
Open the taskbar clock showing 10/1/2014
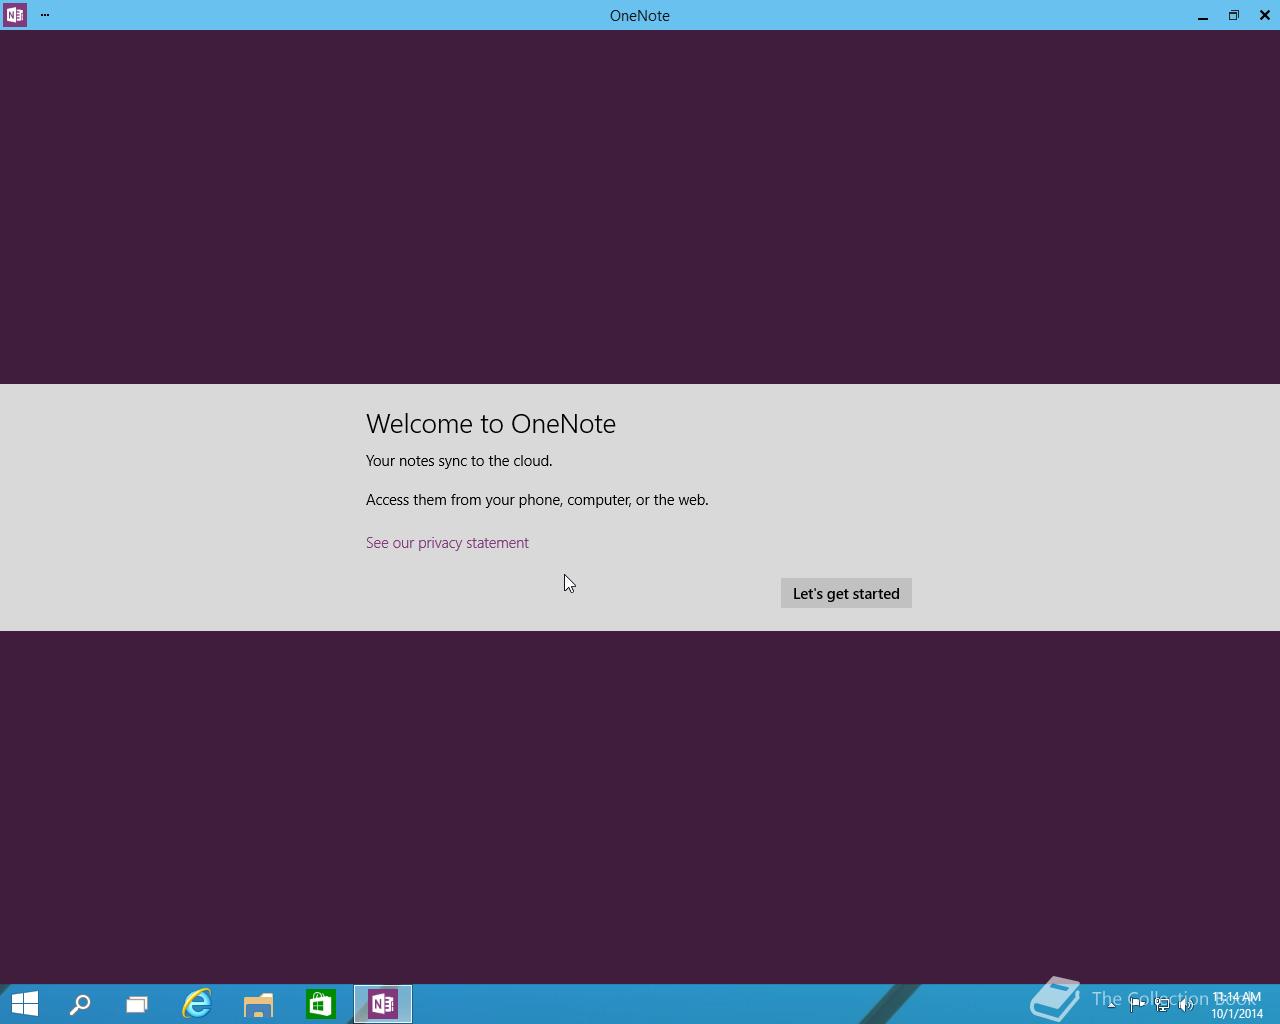coord(1237,1005)
